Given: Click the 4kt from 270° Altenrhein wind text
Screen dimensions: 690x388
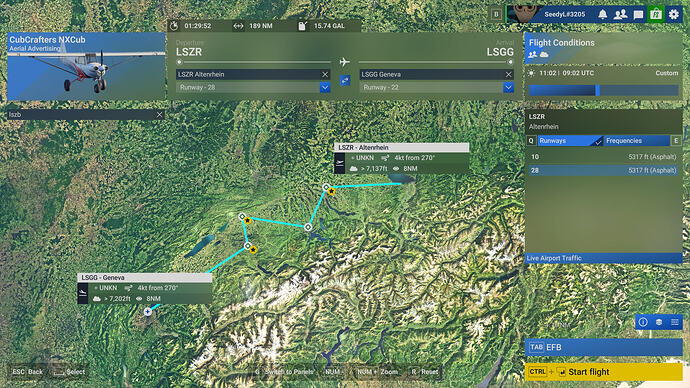Looking at the screenshot, I should point(414,158).
